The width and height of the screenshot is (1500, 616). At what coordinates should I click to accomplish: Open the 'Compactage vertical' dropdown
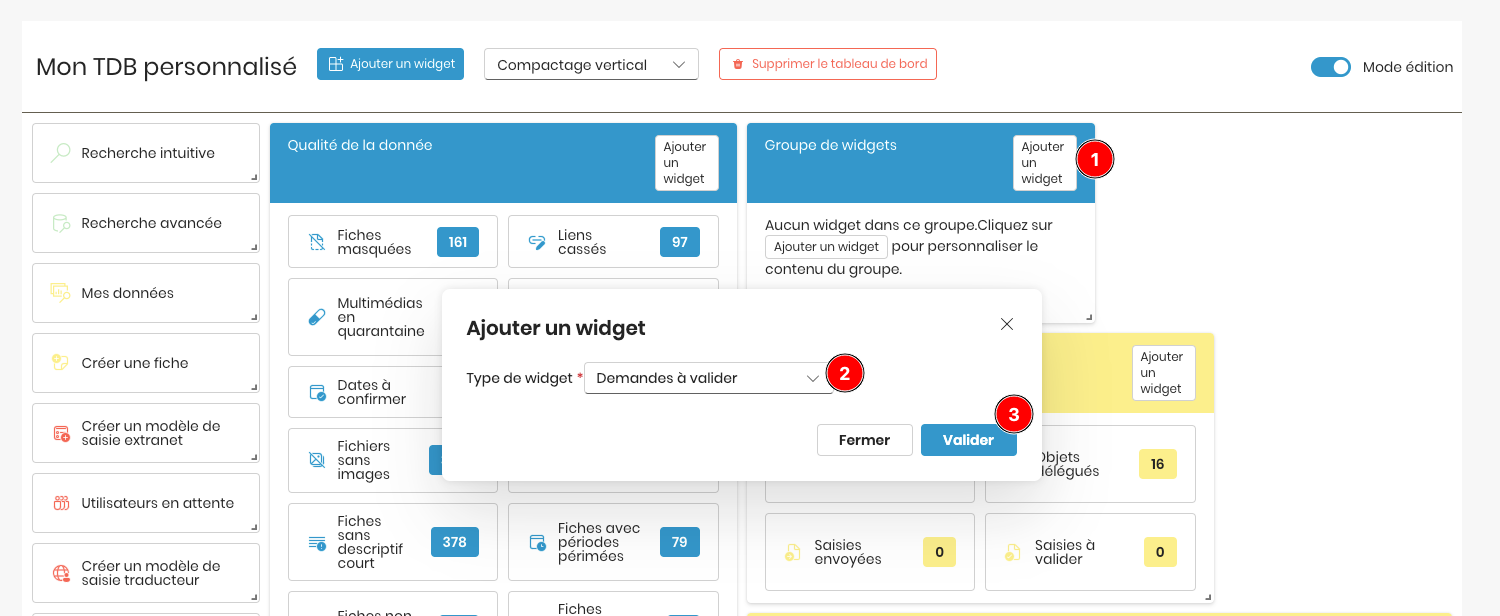(590, 64)
